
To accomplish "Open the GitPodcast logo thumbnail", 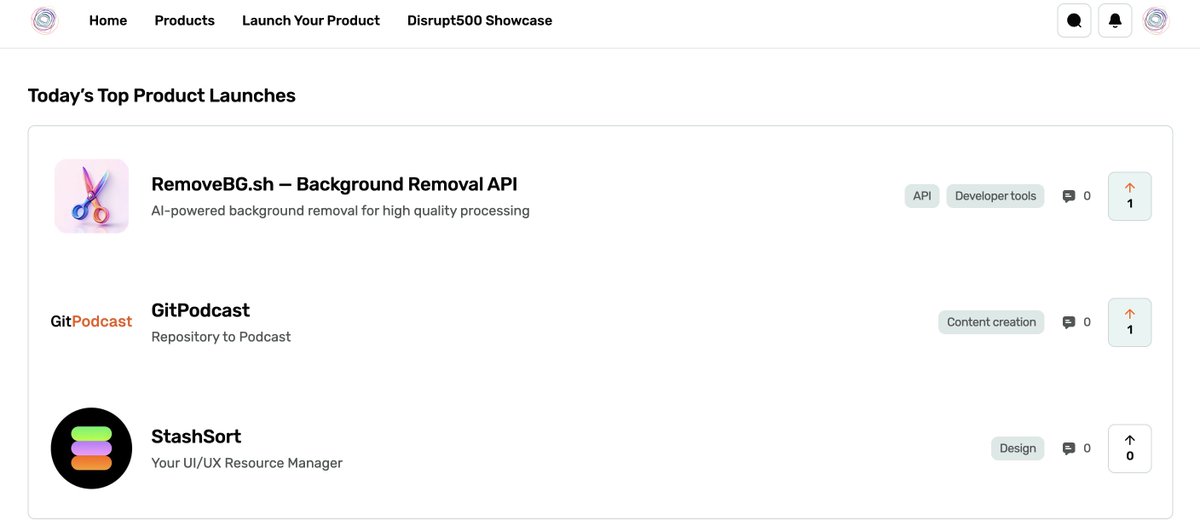I will click(91, 322).
